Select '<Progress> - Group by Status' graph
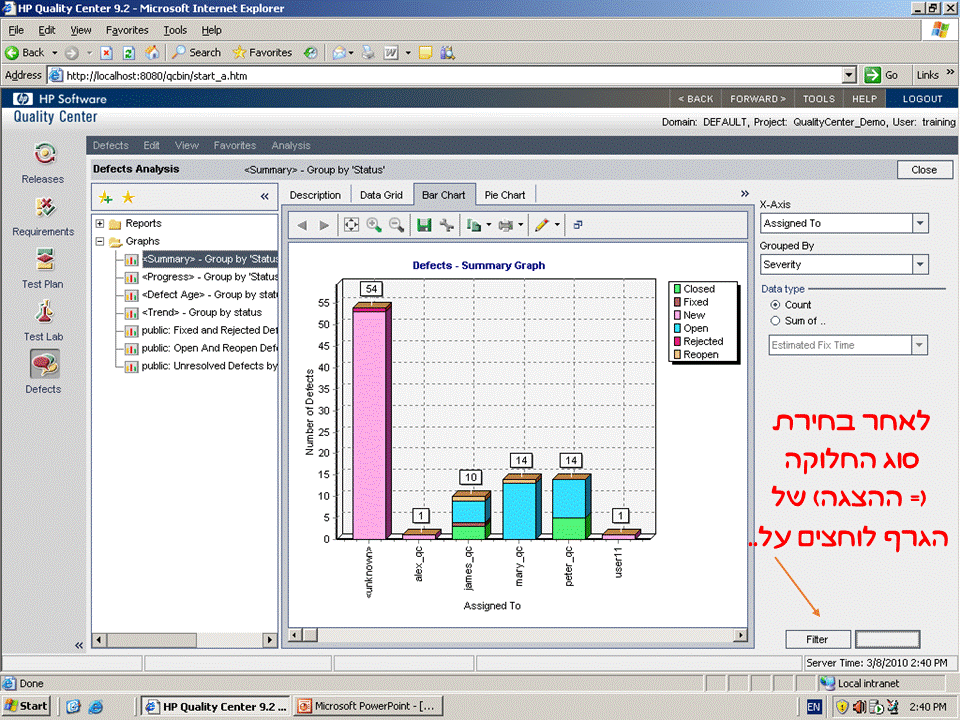 click(x=210, y=277)
